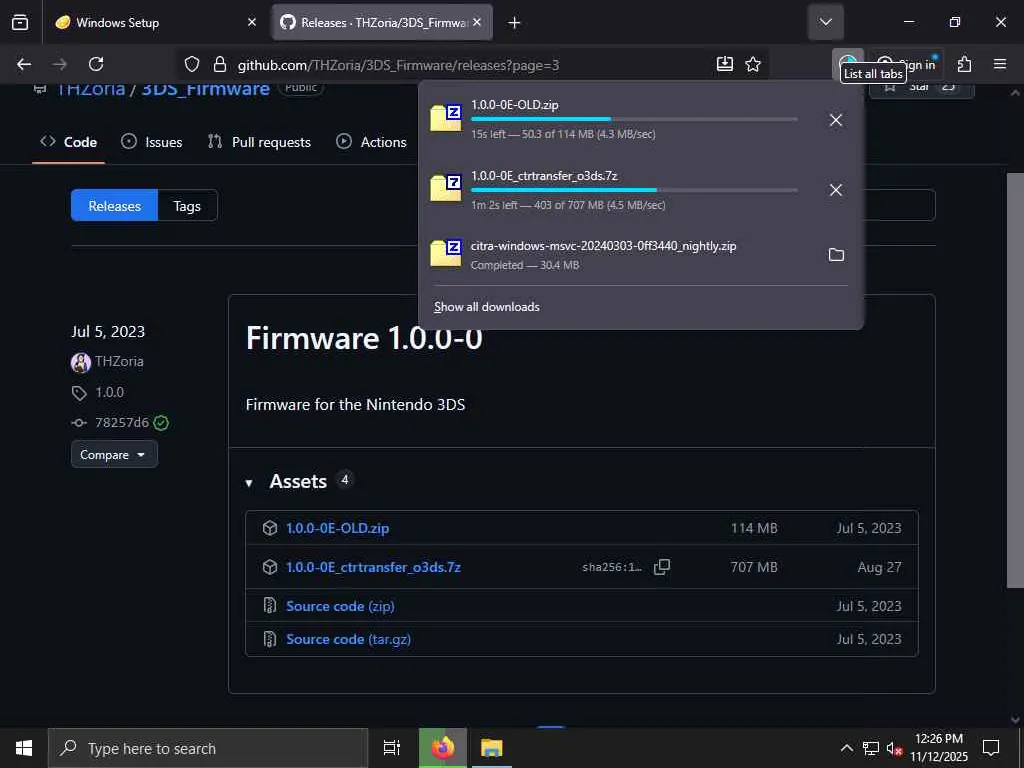Bookmark this page with the star icon
This screenshot has height=768, width=1024.
(x=753, y=64)
